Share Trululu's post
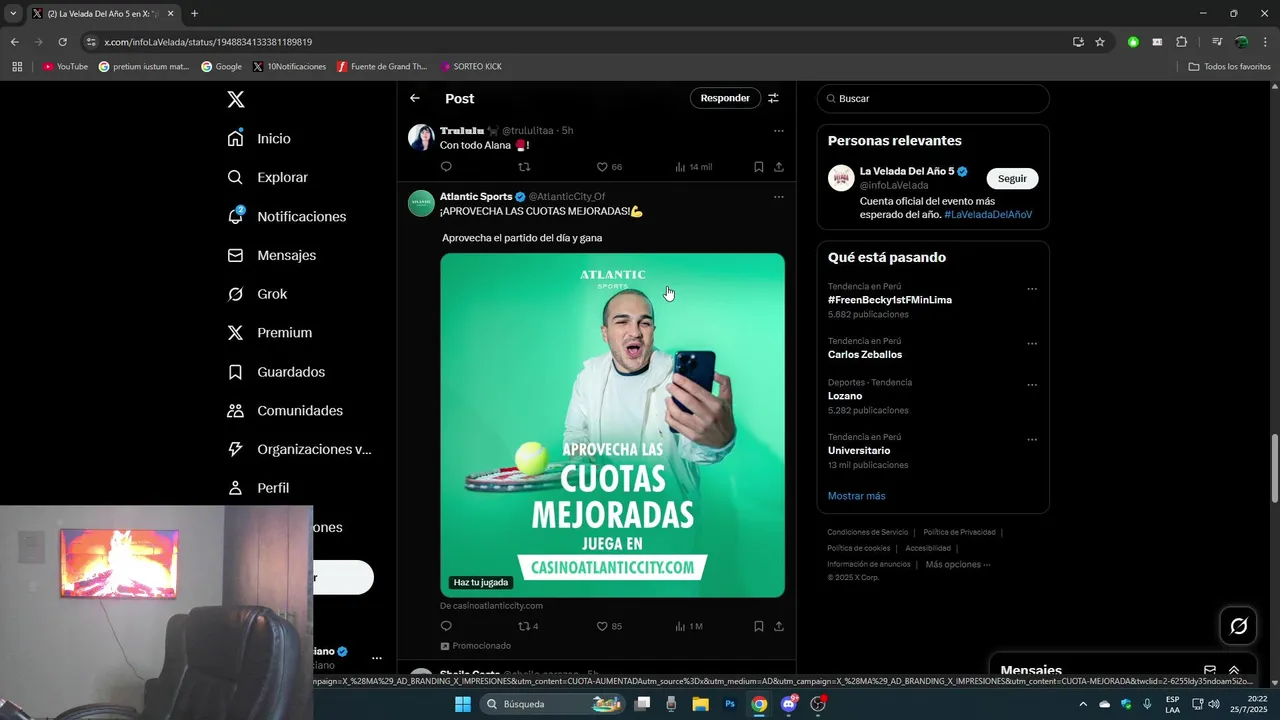This screenshot has height=720, width=1280. pos(779,167)
